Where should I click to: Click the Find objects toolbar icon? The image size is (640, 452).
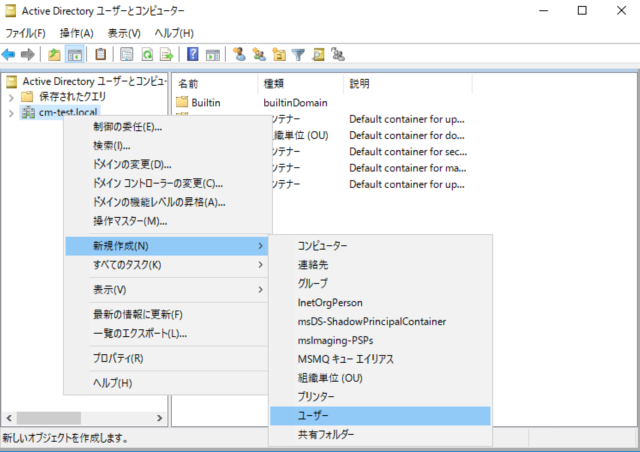pos(318,54)
